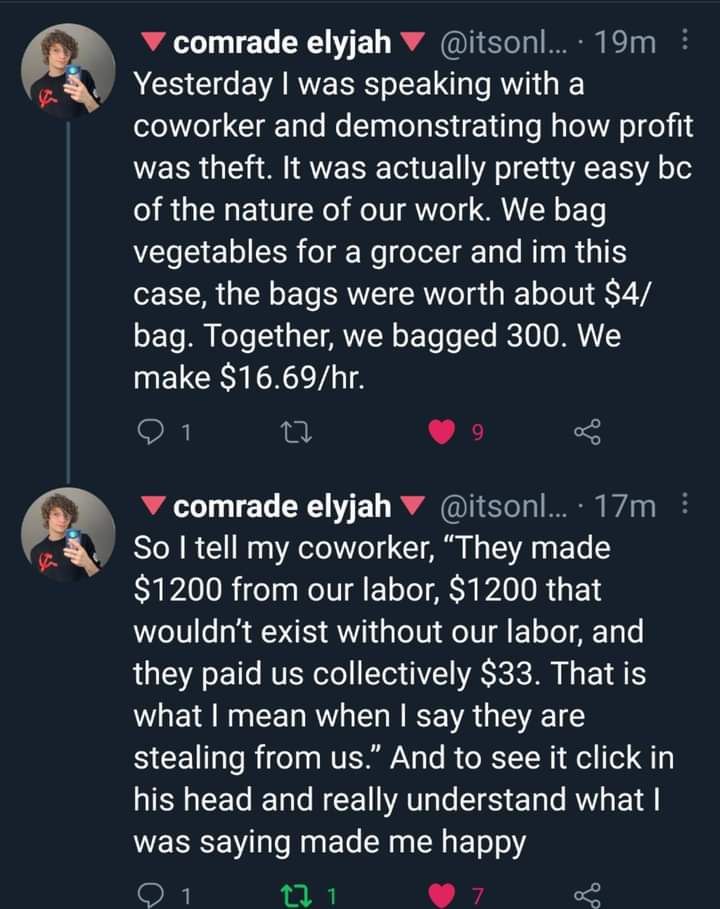The height and width of the screenshot is (909, 720).
Task: Share the first tweet
Action: 586,432
